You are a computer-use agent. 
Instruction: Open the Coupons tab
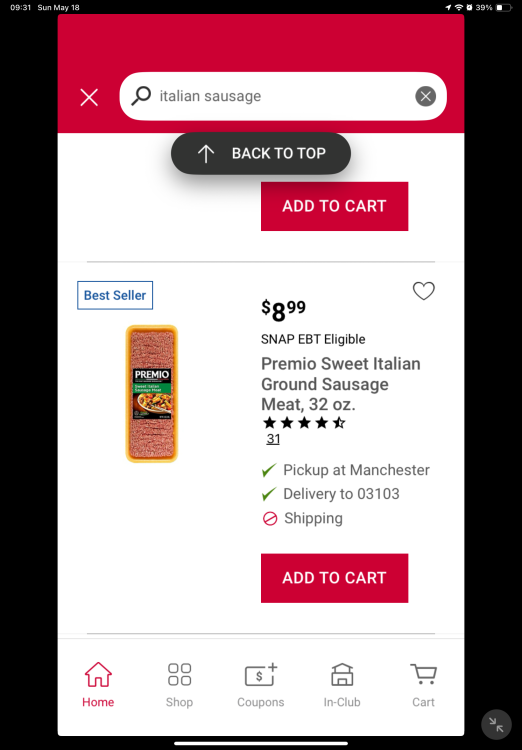(261, 685)
